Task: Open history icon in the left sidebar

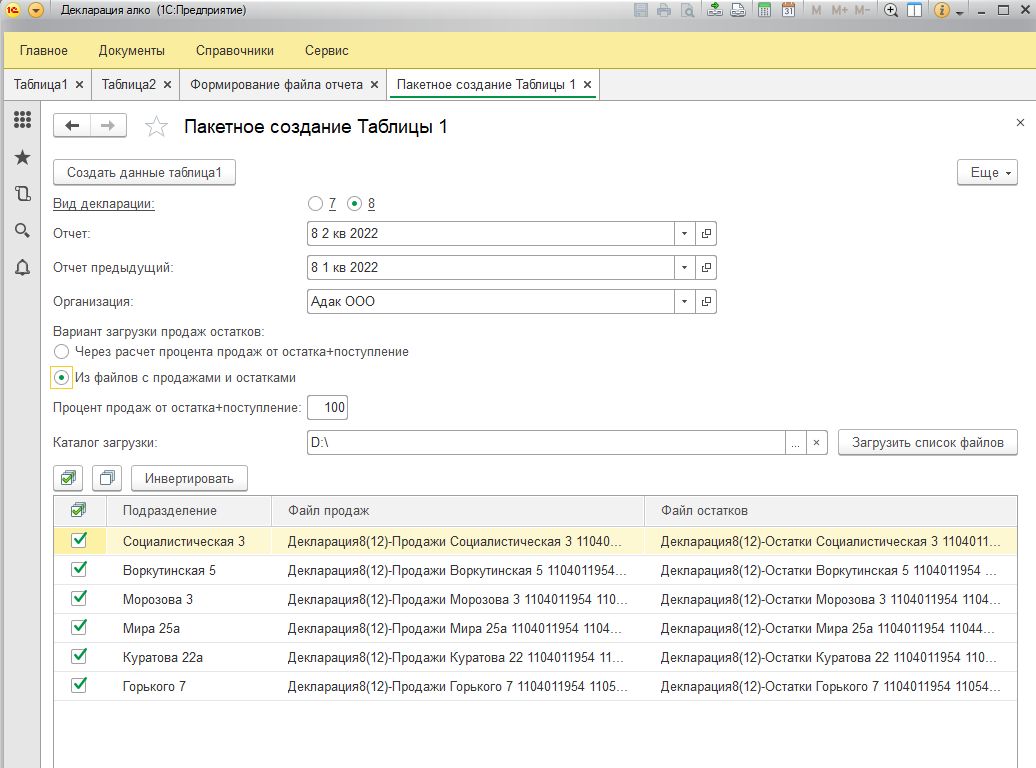Action: [x=22, y=194]
